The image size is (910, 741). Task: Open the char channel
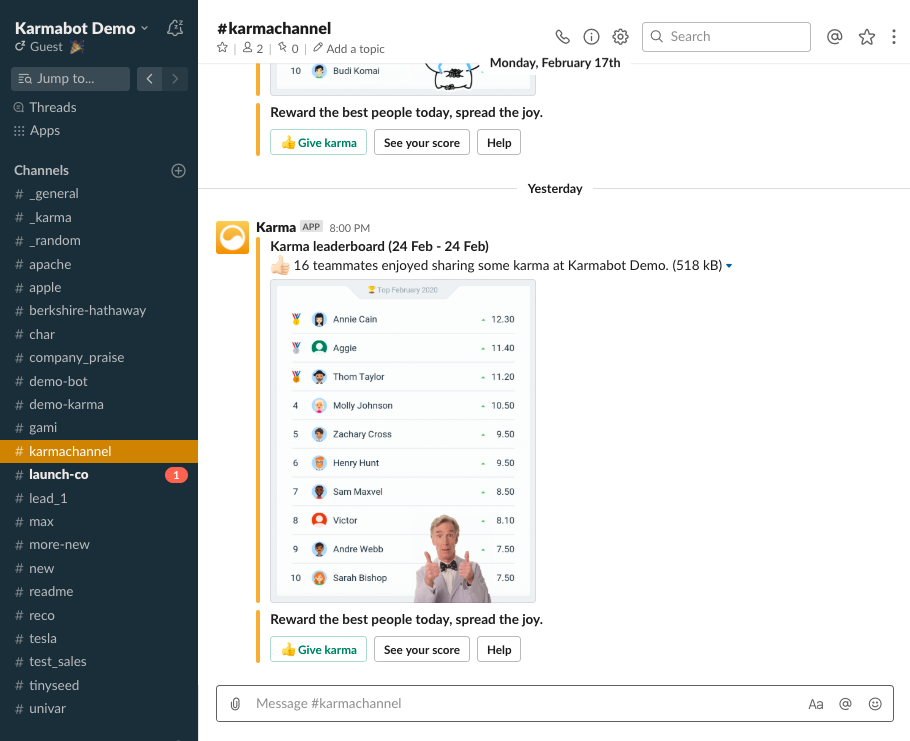click(99, 335)
